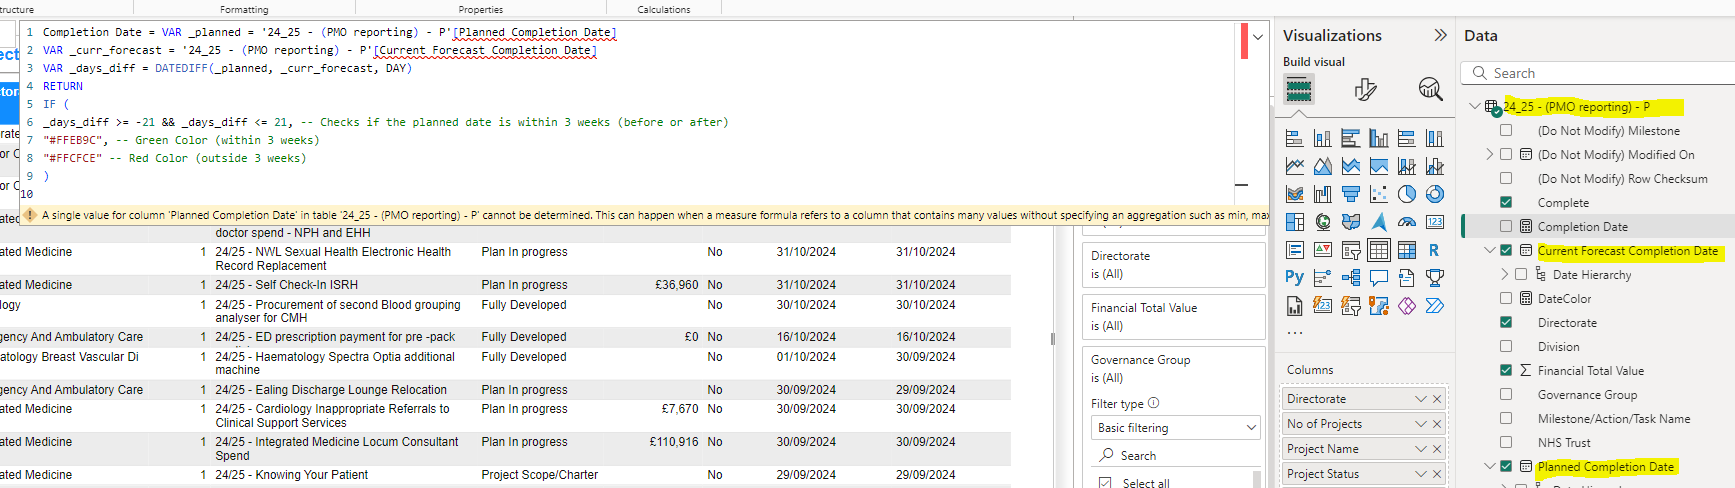Remove Project Name from Columns well

(1437, 449)
